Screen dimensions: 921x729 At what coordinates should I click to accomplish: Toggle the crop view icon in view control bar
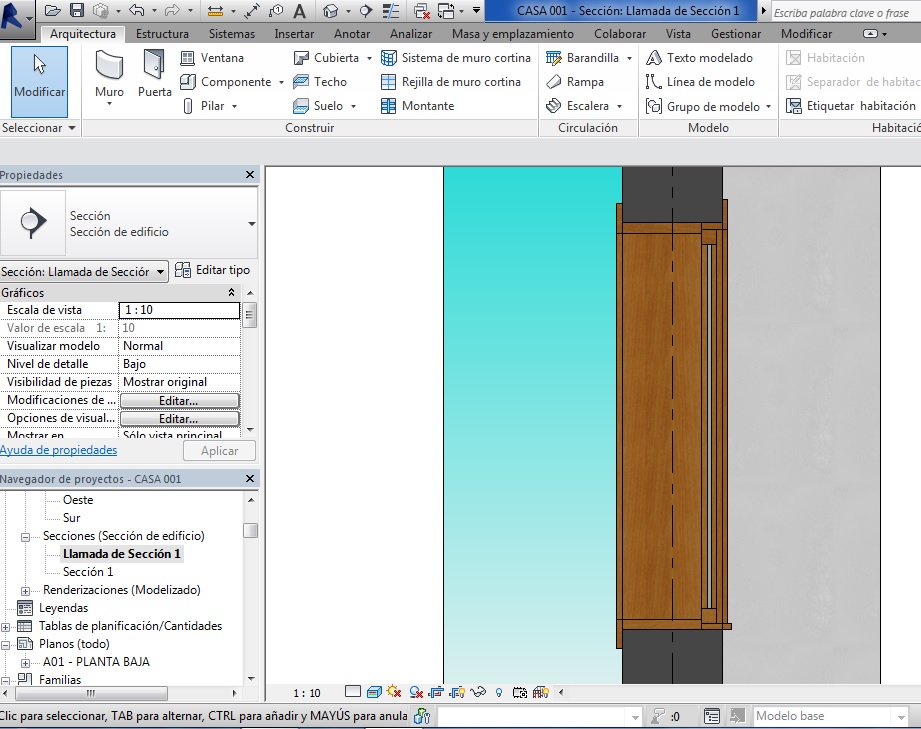tap(436, 692)
